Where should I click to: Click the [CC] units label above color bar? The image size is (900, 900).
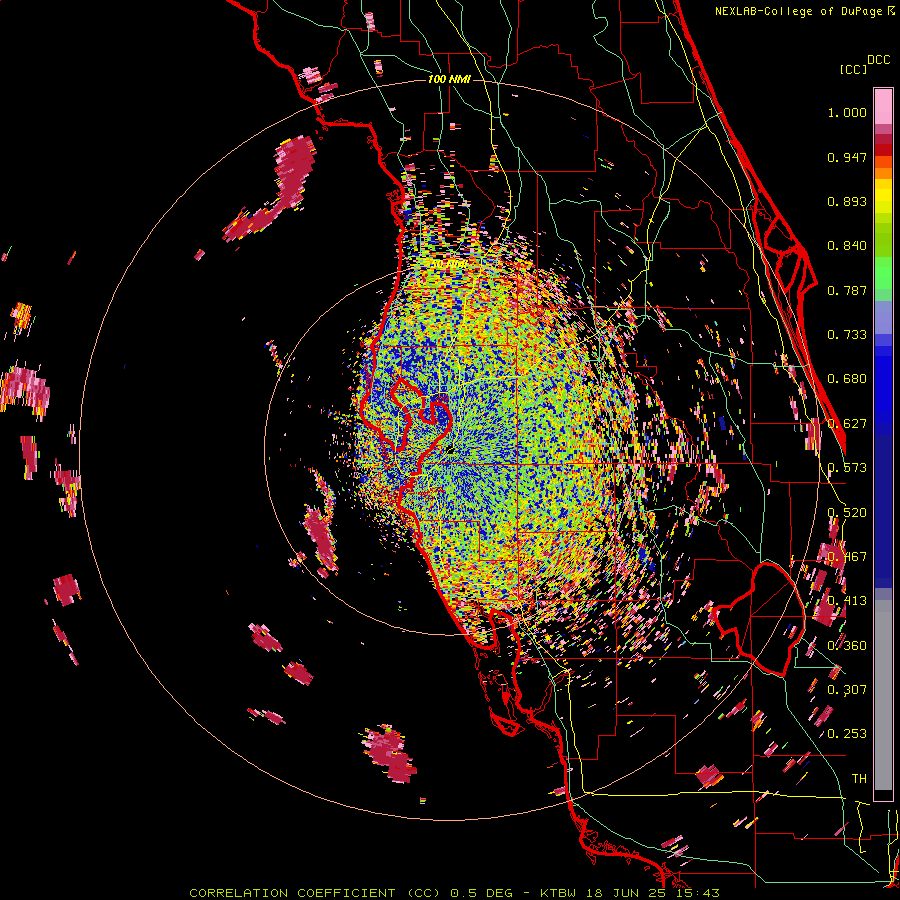pos(853,69)
